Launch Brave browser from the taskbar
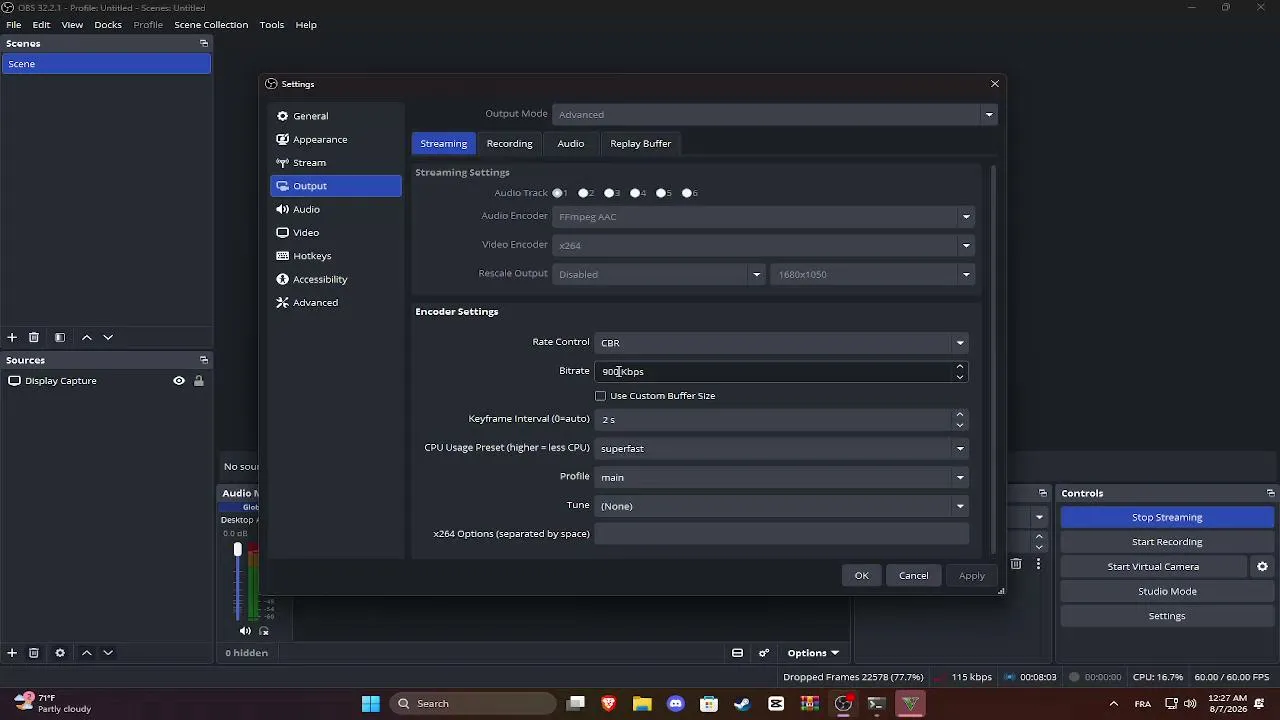1280x720 pixels. pyautogui.click(x=608, y=704)
